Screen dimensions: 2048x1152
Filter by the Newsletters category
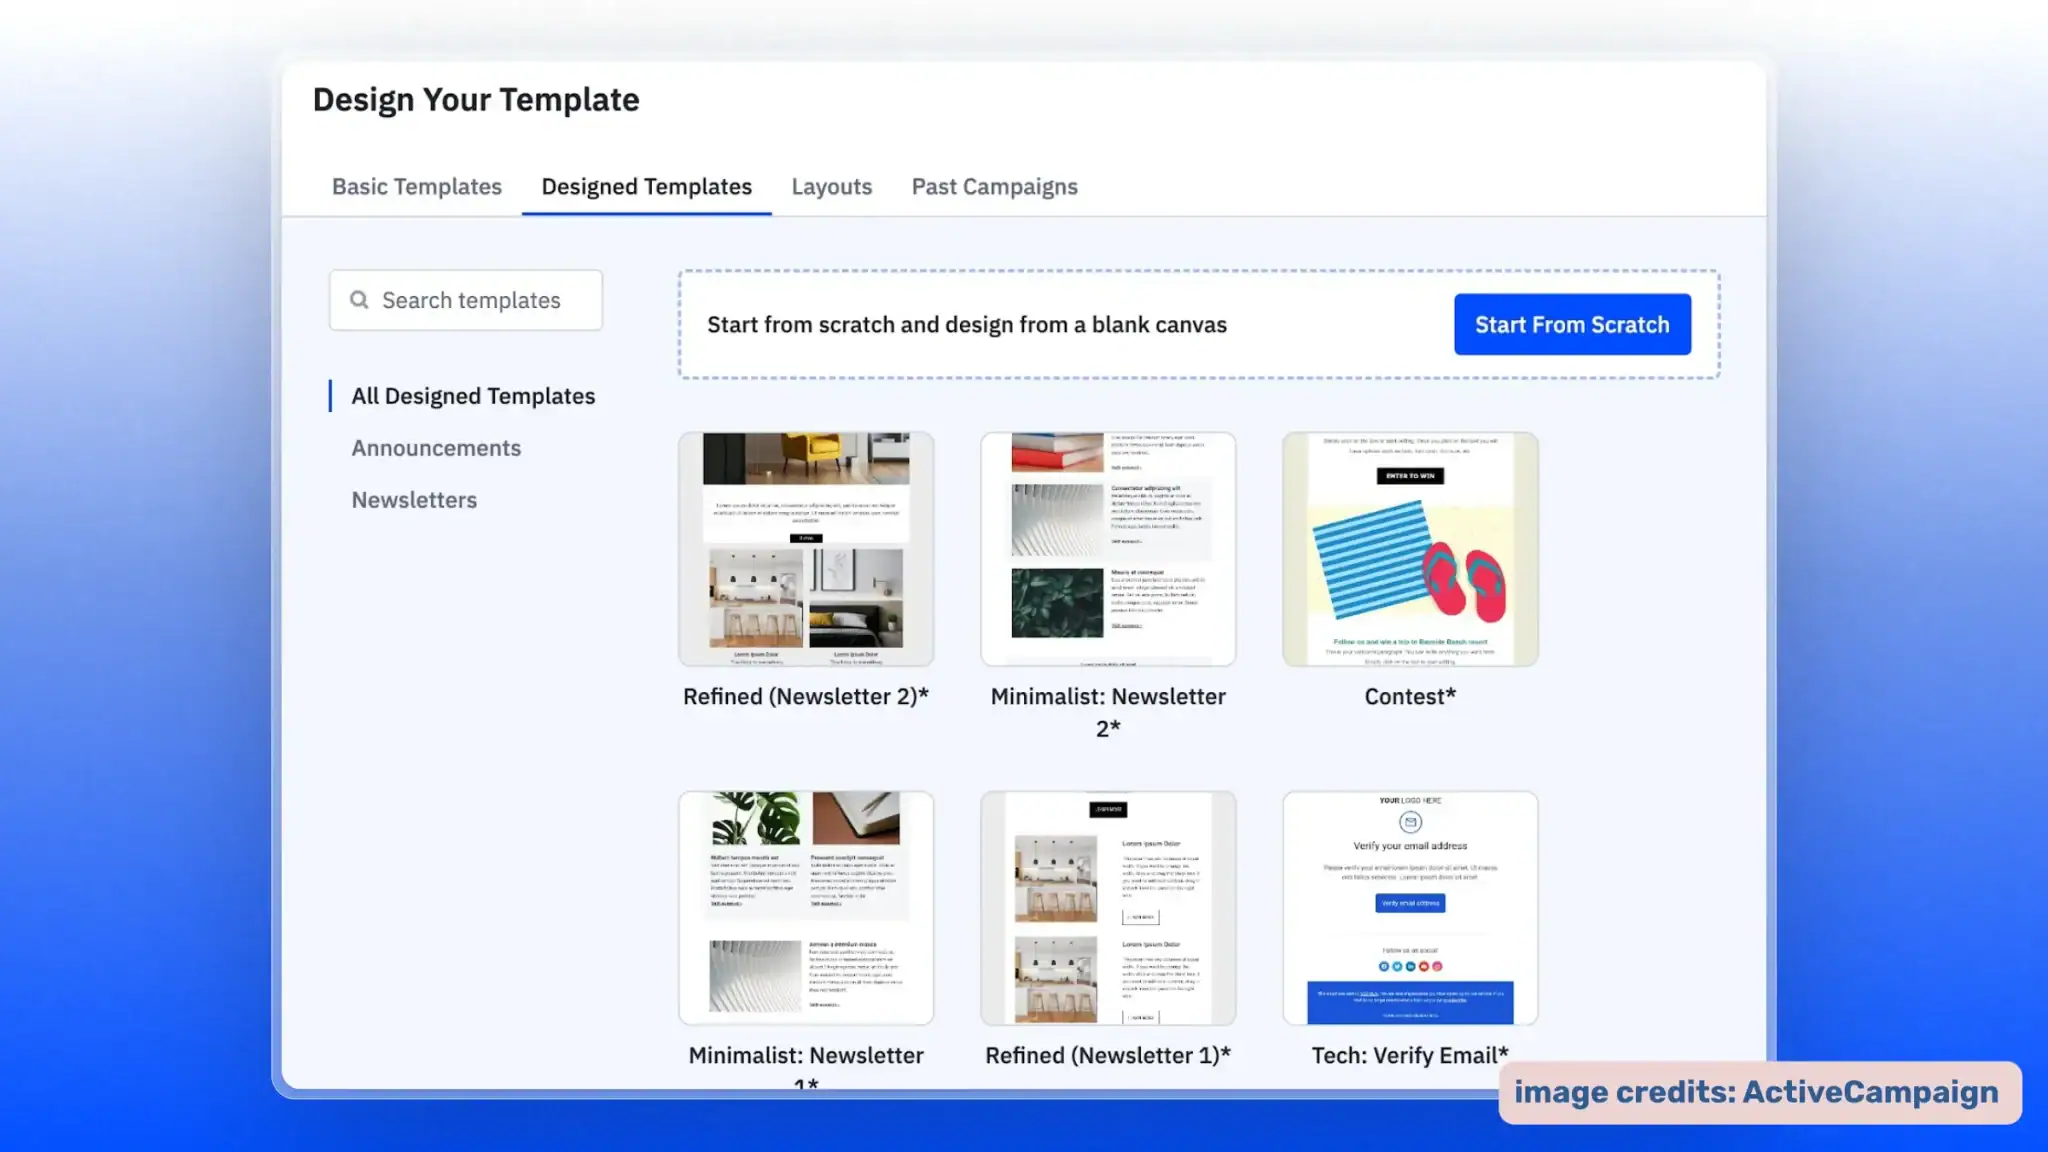tap(414, 500)
